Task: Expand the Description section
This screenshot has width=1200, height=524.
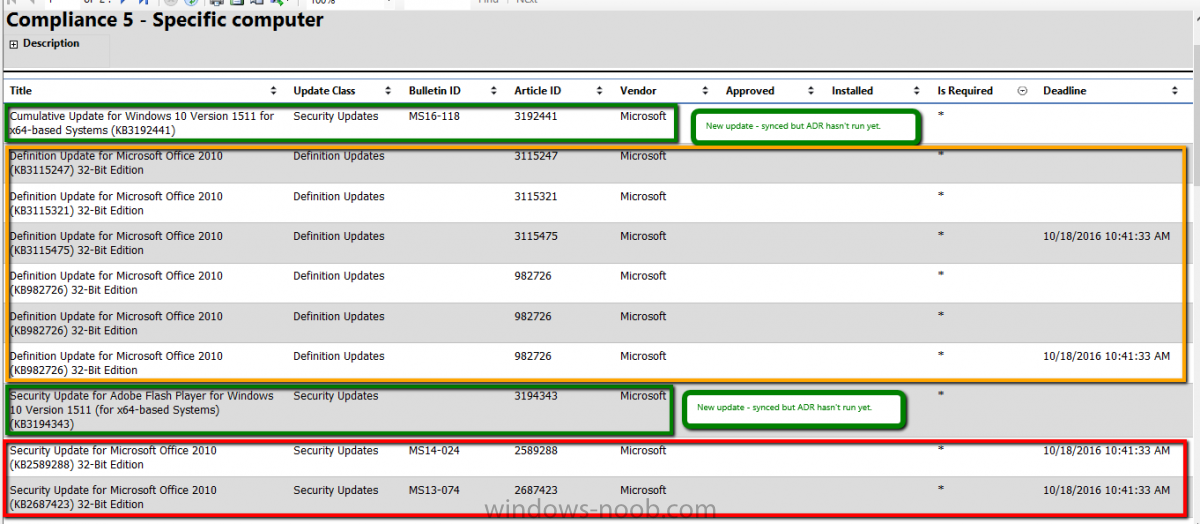Action: 14,44
